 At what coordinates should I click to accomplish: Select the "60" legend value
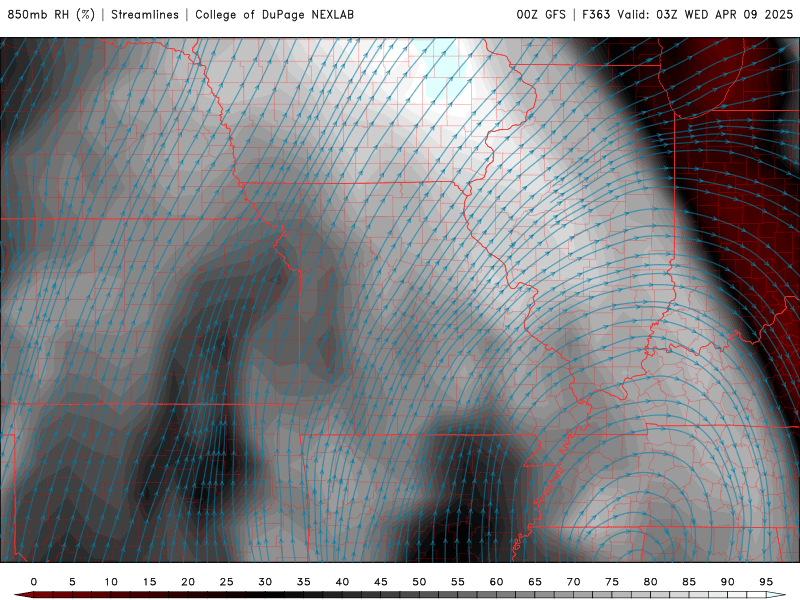click(496, 582)
